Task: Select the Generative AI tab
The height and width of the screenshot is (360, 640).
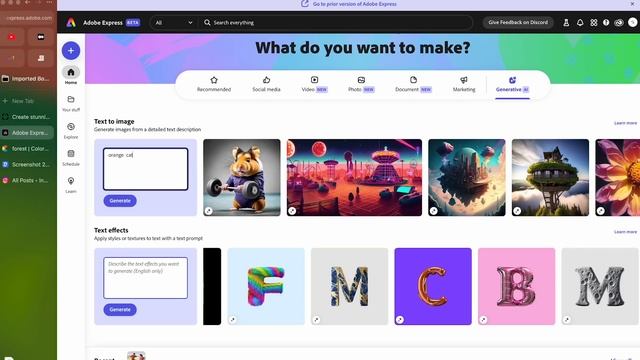Action: coord(513,84)
